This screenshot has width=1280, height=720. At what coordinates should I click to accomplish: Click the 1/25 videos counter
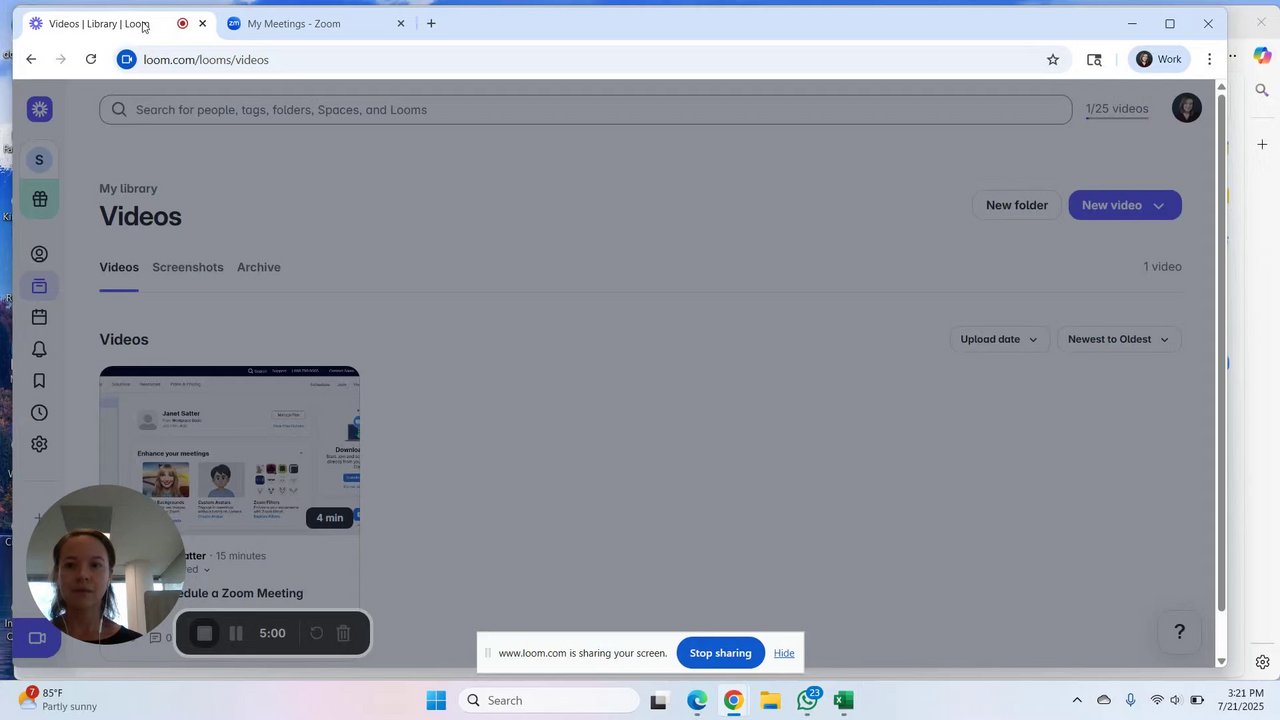[1117, 109]
